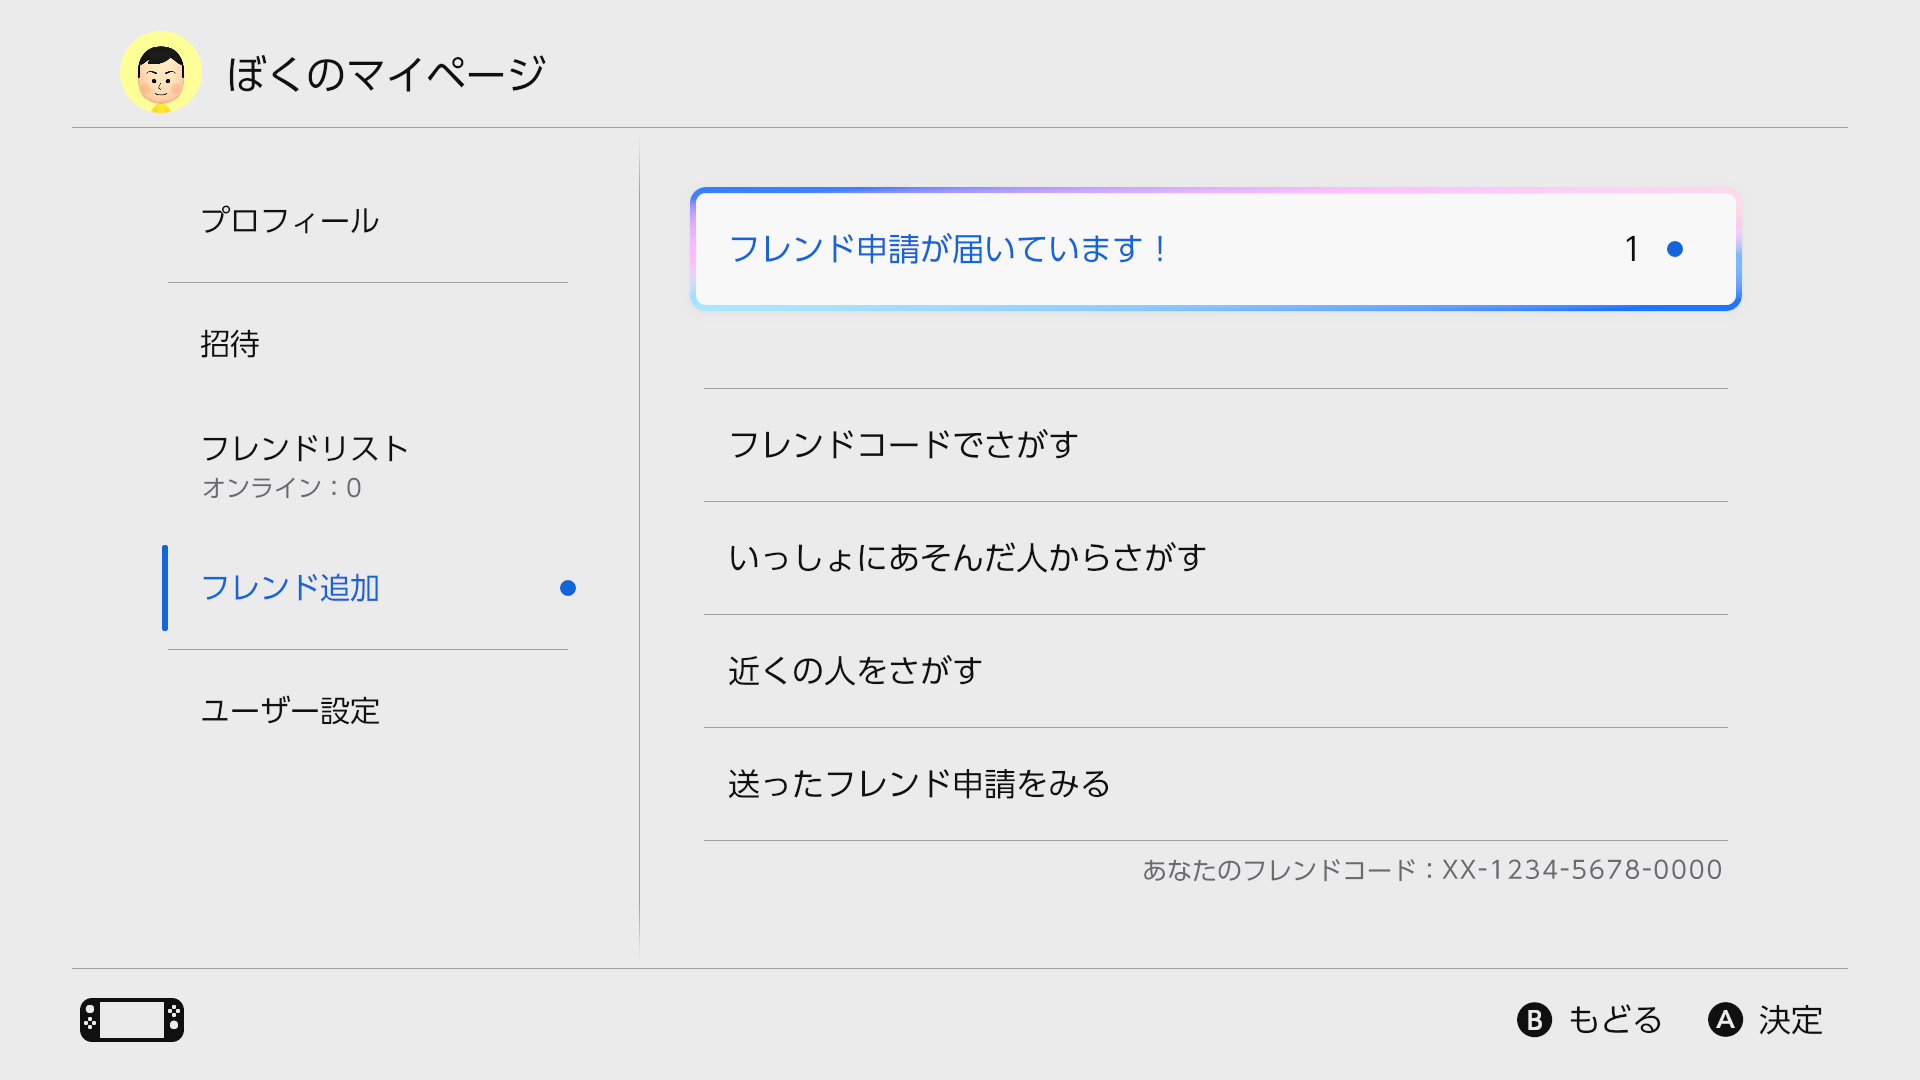
Task: Open the フレンド申請が届いています notification
Action: pyautogui.click(x=1216, y=249)
